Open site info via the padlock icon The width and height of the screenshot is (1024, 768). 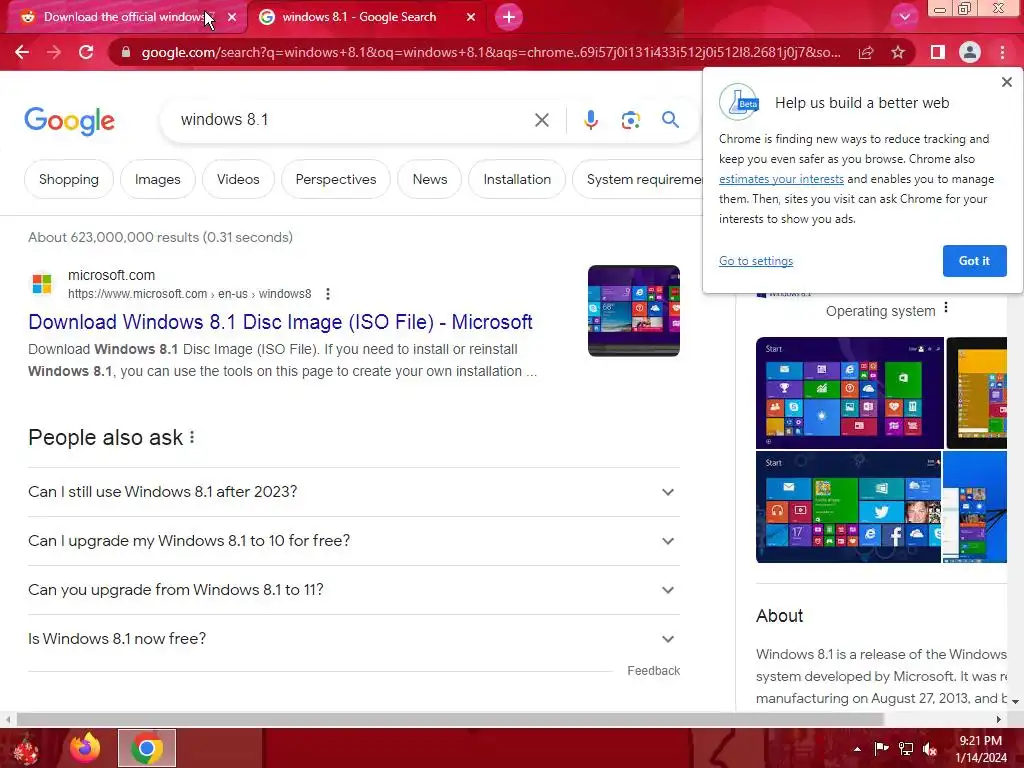point(126,52)
